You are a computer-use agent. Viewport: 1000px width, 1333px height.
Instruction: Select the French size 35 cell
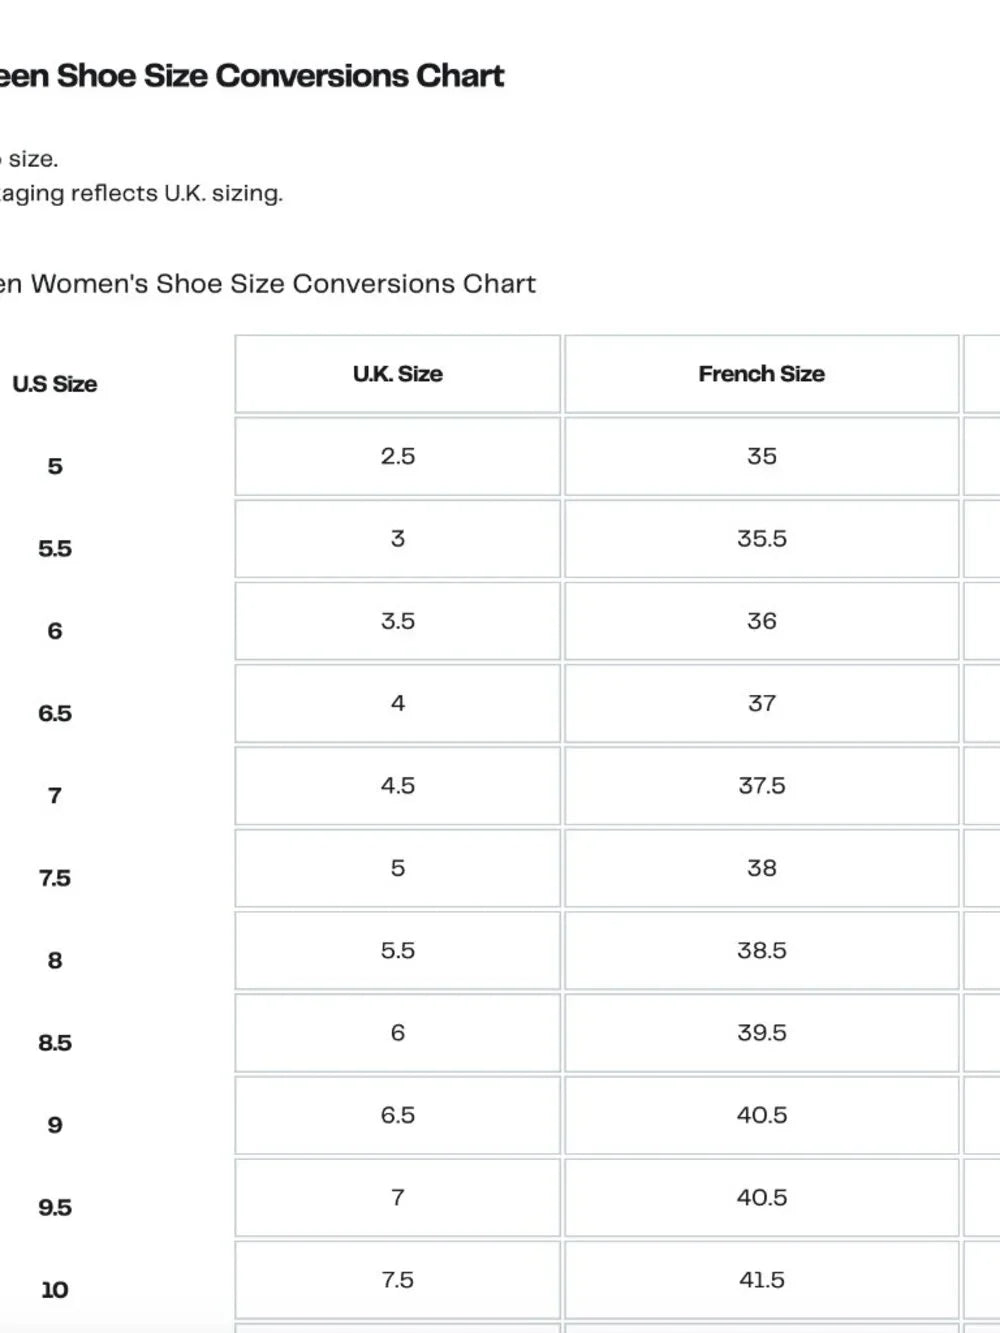761,456
